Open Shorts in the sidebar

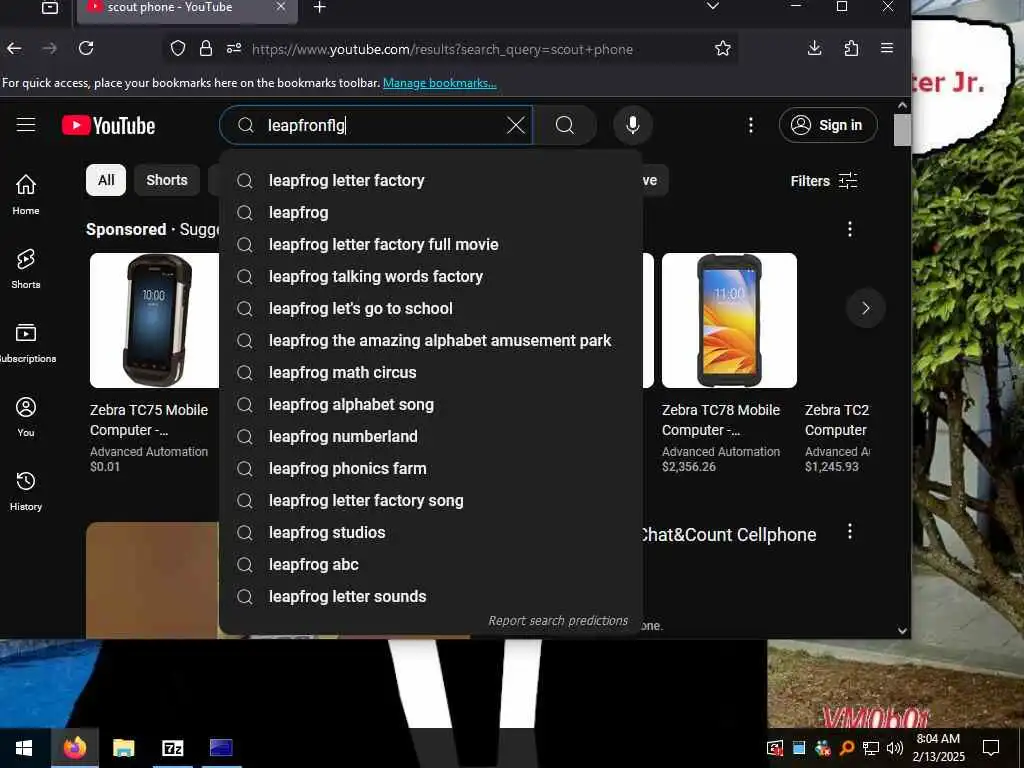point(25,268)
